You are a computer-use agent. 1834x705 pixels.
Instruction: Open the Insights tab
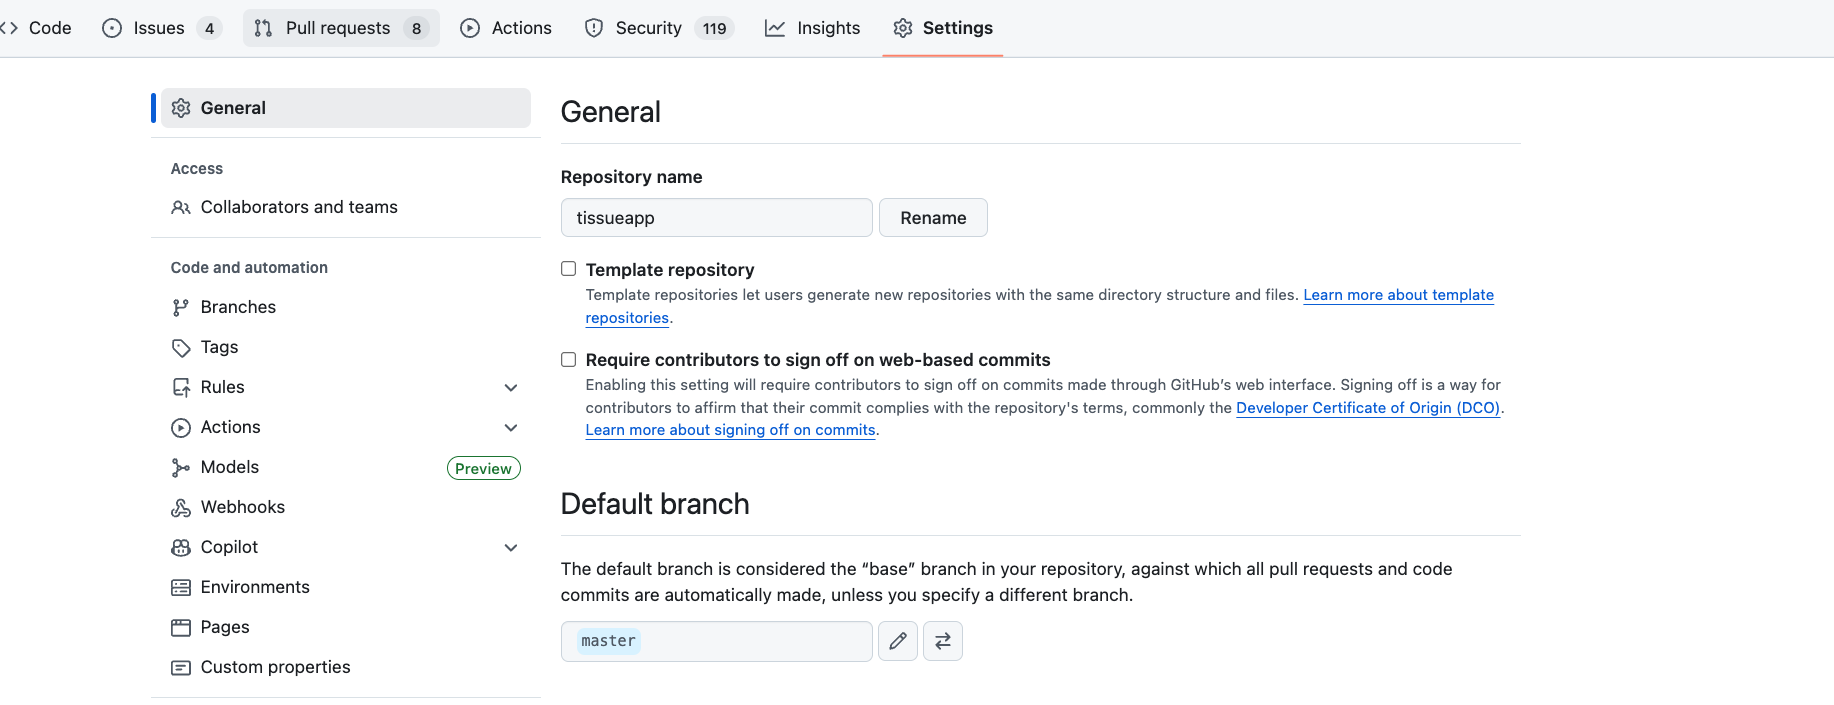pyautogui.click(x=813, y=28)
